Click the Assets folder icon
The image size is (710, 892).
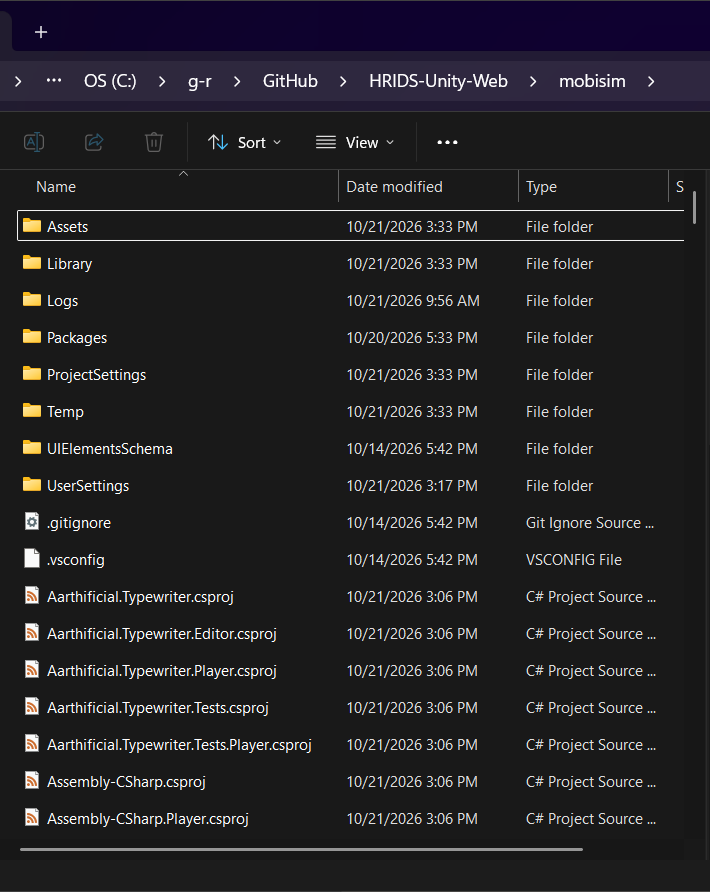tap(32, 226)
